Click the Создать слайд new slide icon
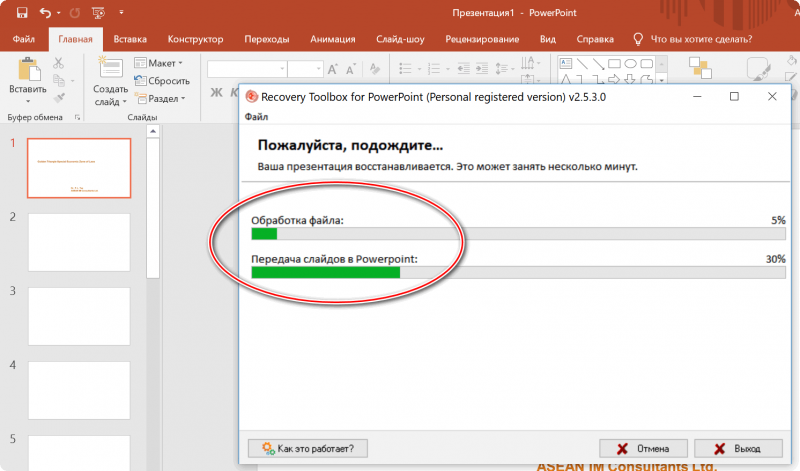This screenshot has height=471, width=800. coord(110,67)
